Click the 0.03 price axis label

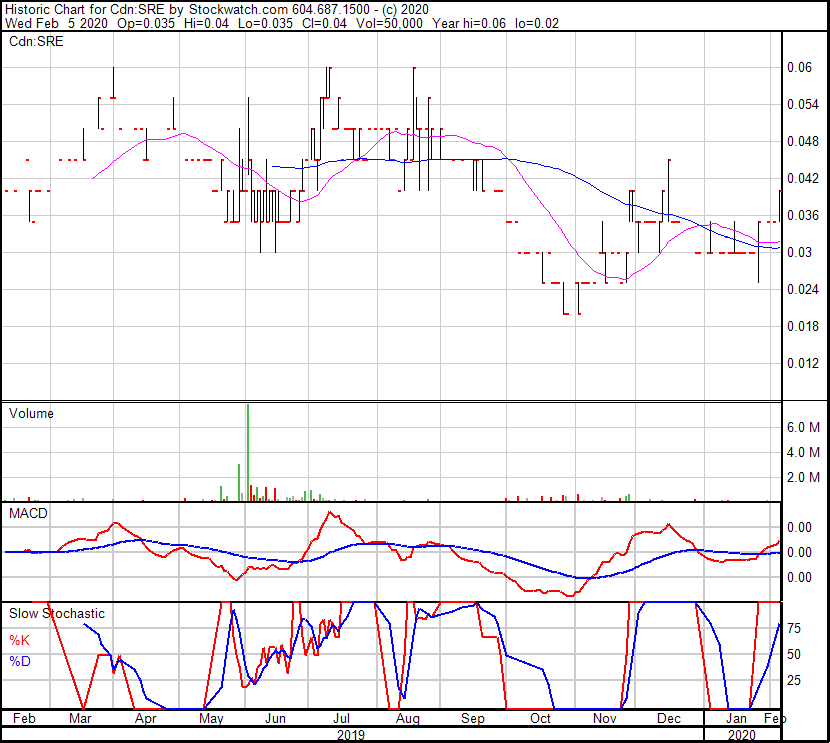click(x=799, y=252)
